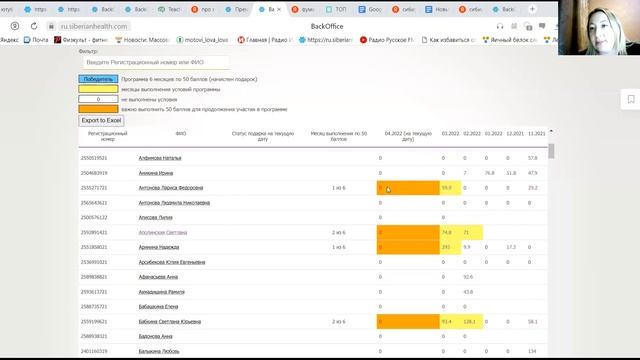Click the lock icon in address bar
The width and height of the screenshot is (640, 360).
(x=51, y=26)
